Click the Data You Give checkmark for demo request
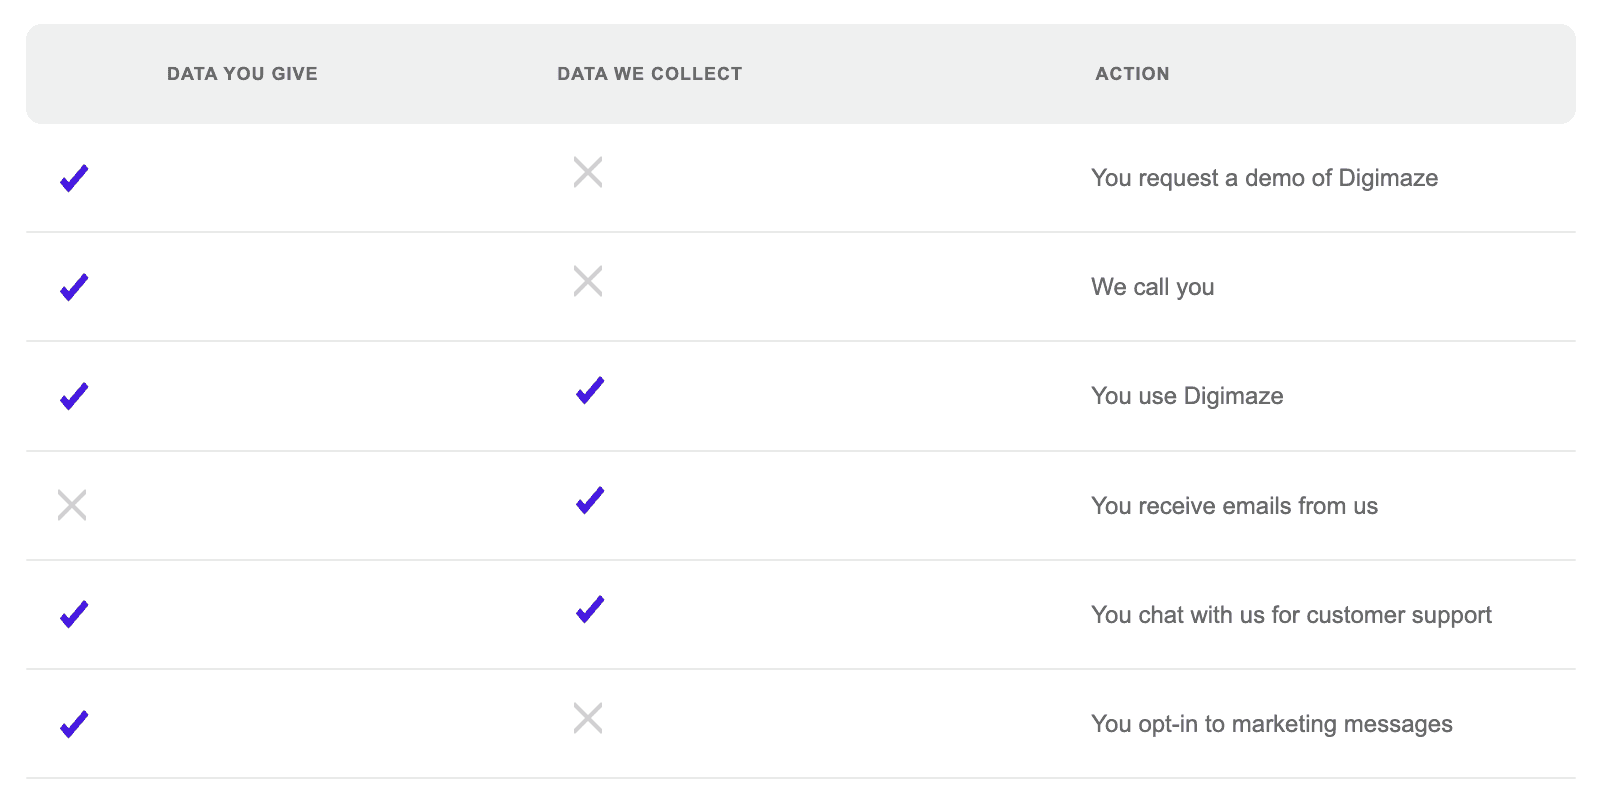This screenshot has width=1598, height=800. coord(74,178)
